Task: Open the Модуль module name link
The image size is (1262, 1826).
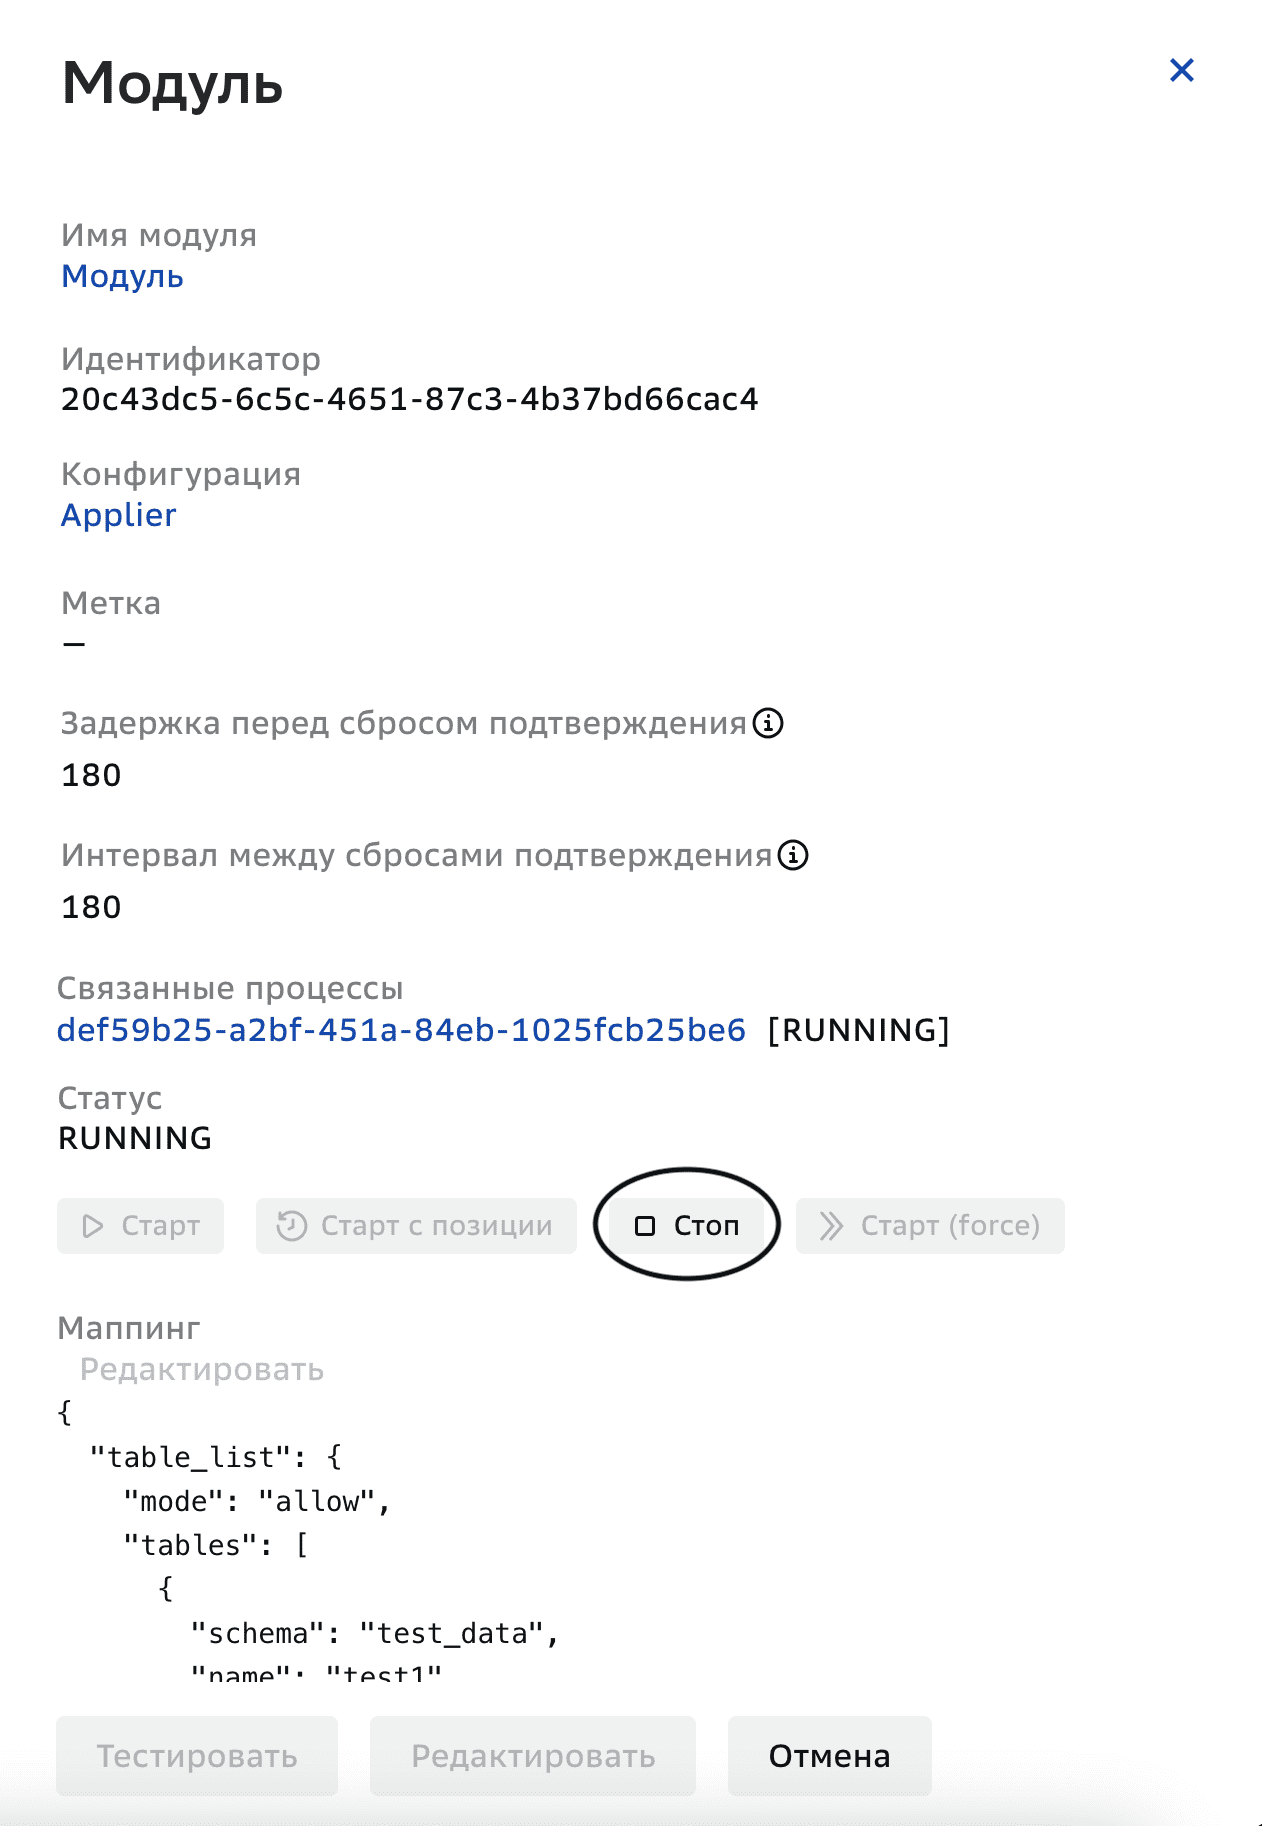Action: coord(122,277)
